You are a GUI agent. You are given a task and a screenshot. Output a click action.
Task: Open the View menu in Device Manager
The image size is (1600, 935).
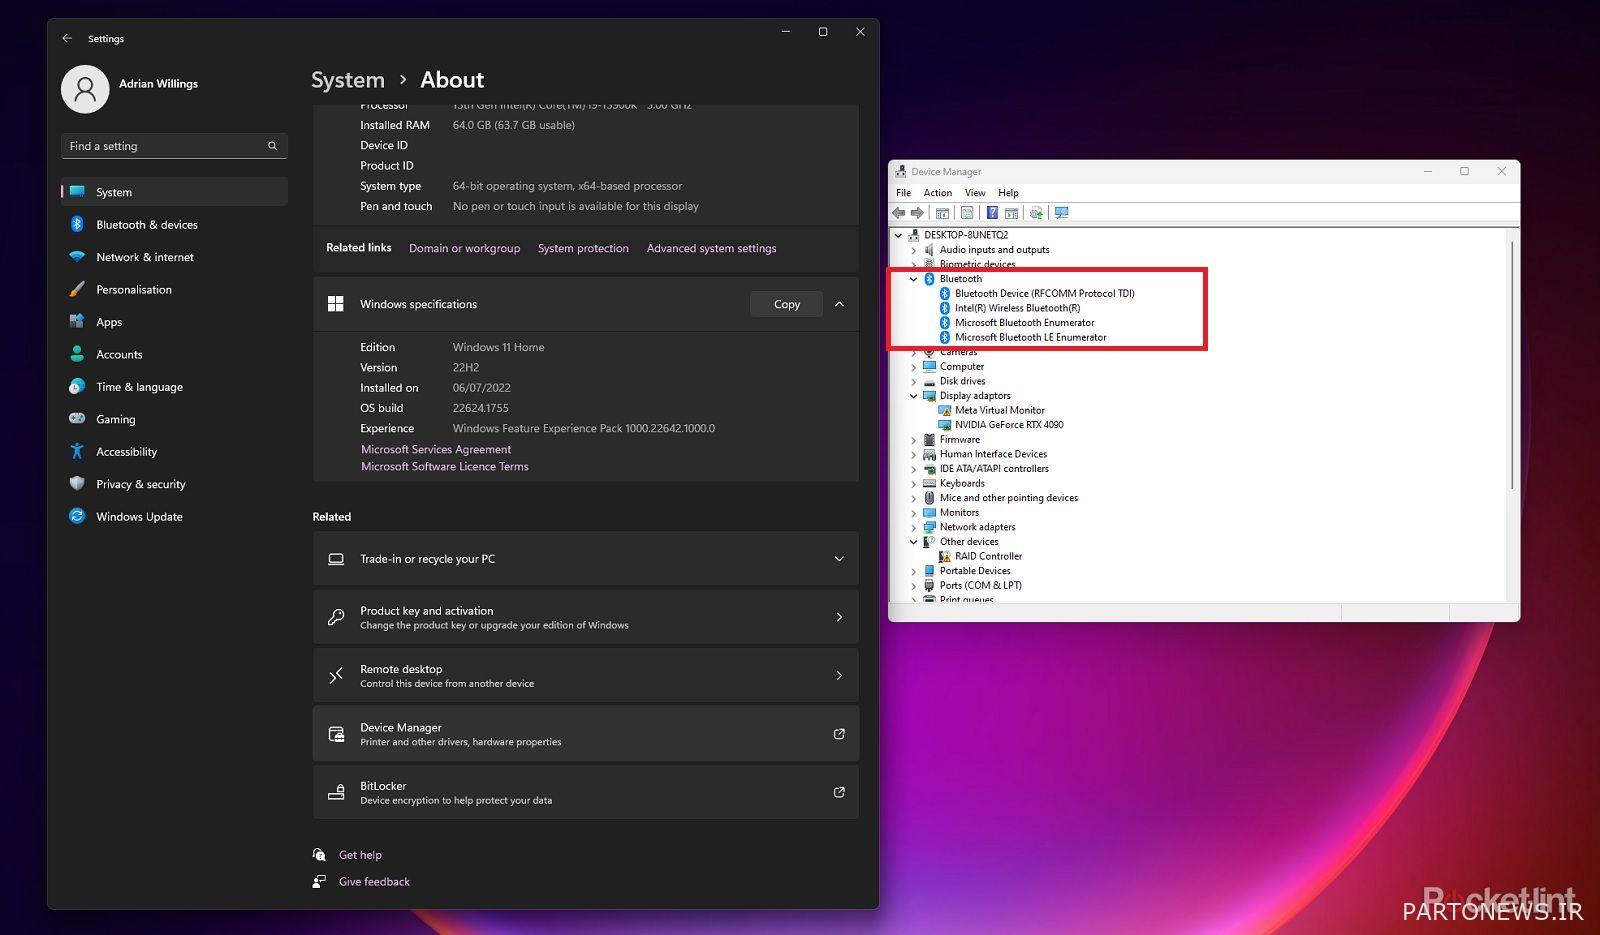click(x=975, y=193)
